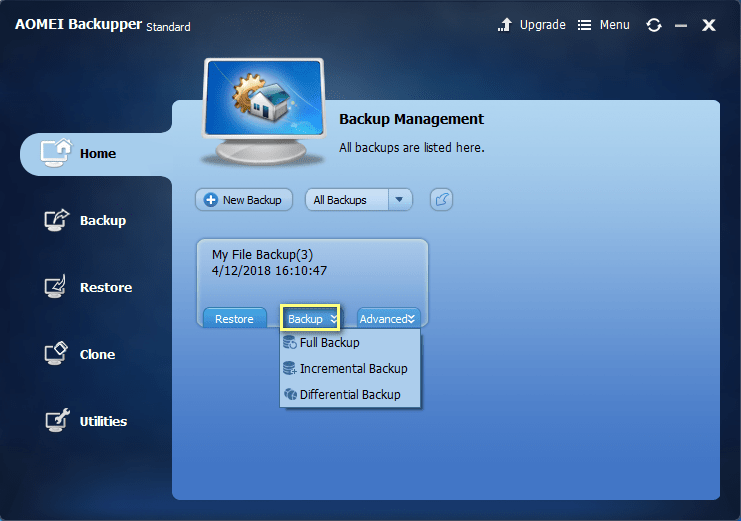Switch to the Clone sidebar section
The height and width of the screenshot is (521, 741).
(x=79, y=354)
